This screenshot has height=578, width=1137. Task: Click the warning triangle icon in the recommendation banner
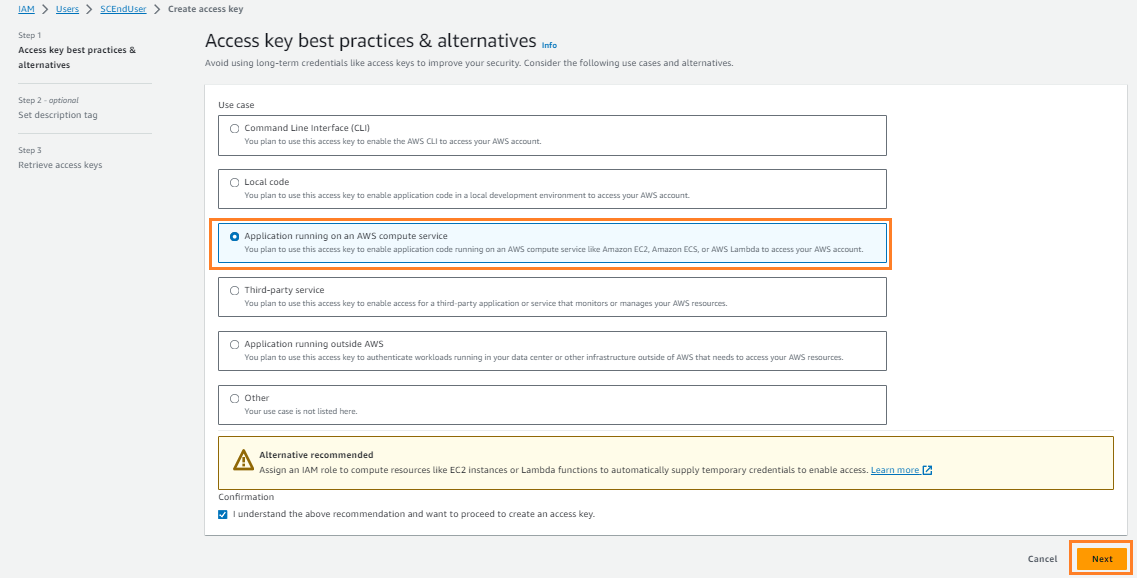243,460
